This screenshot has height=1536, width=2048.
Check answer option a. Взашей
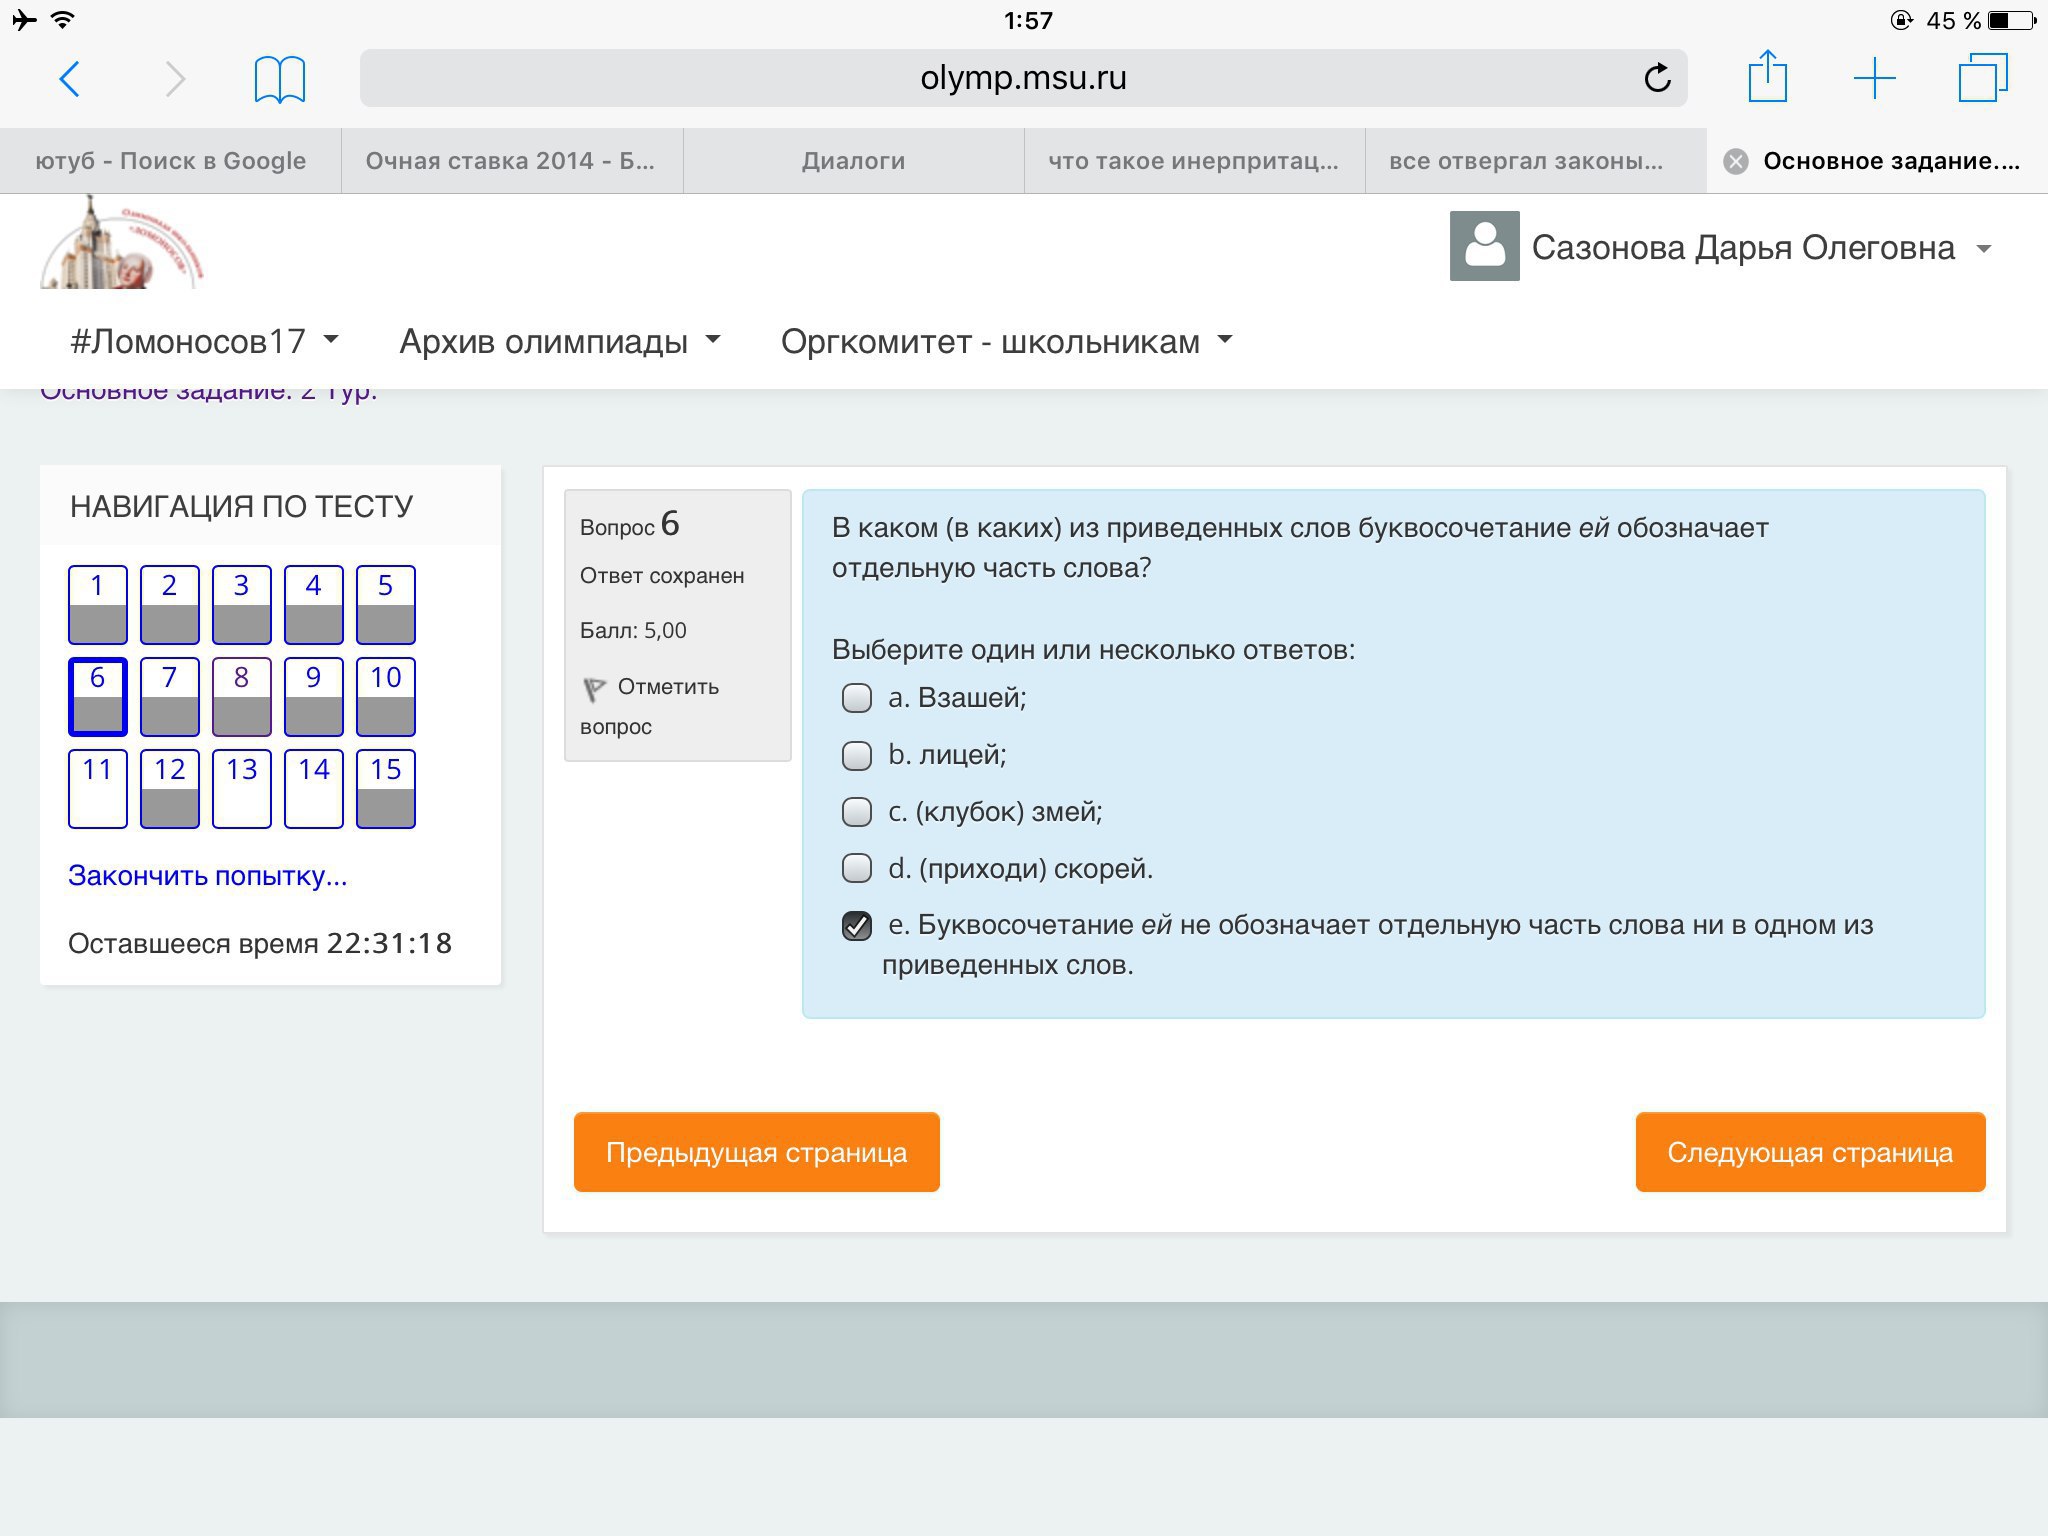[857, 698]
